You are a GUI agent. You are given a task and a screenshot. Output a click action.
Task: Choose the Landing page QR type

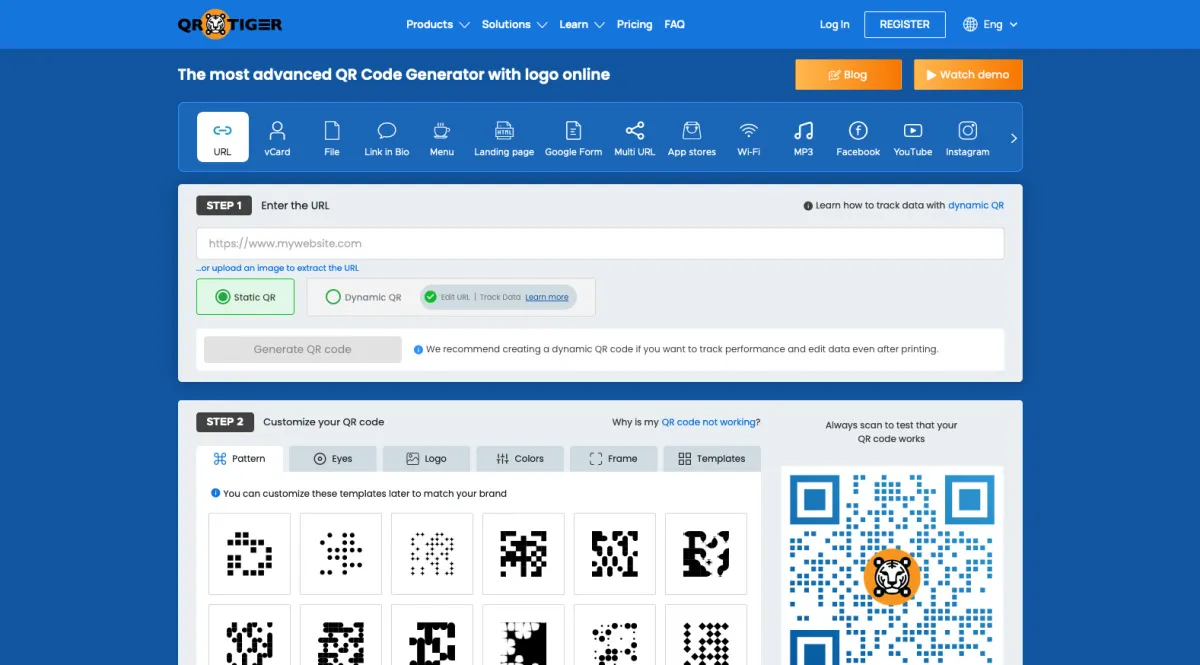504,137
